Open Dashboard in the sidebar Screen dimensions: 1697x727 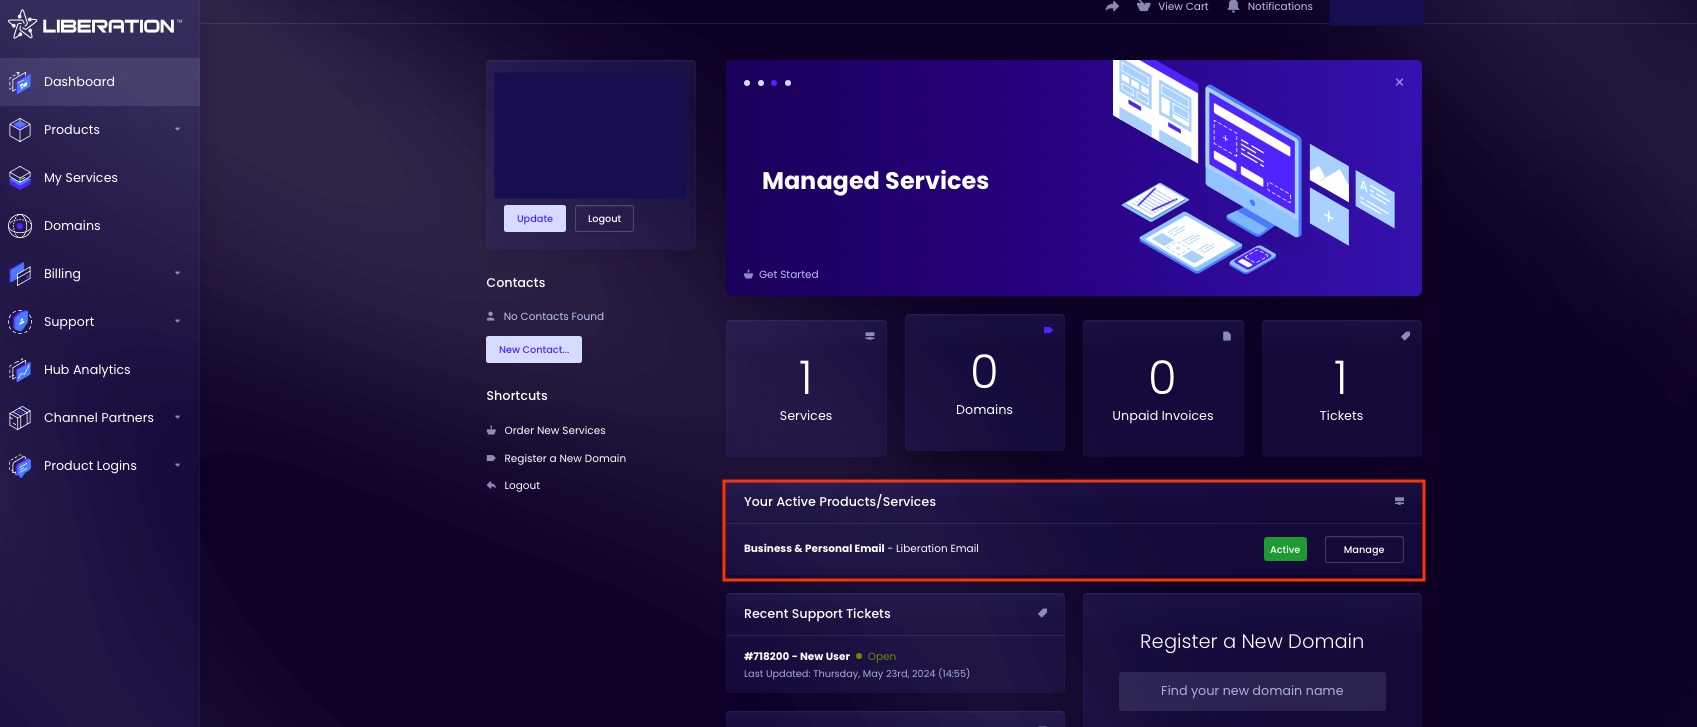pyautogui.click(x=100, y=82)
